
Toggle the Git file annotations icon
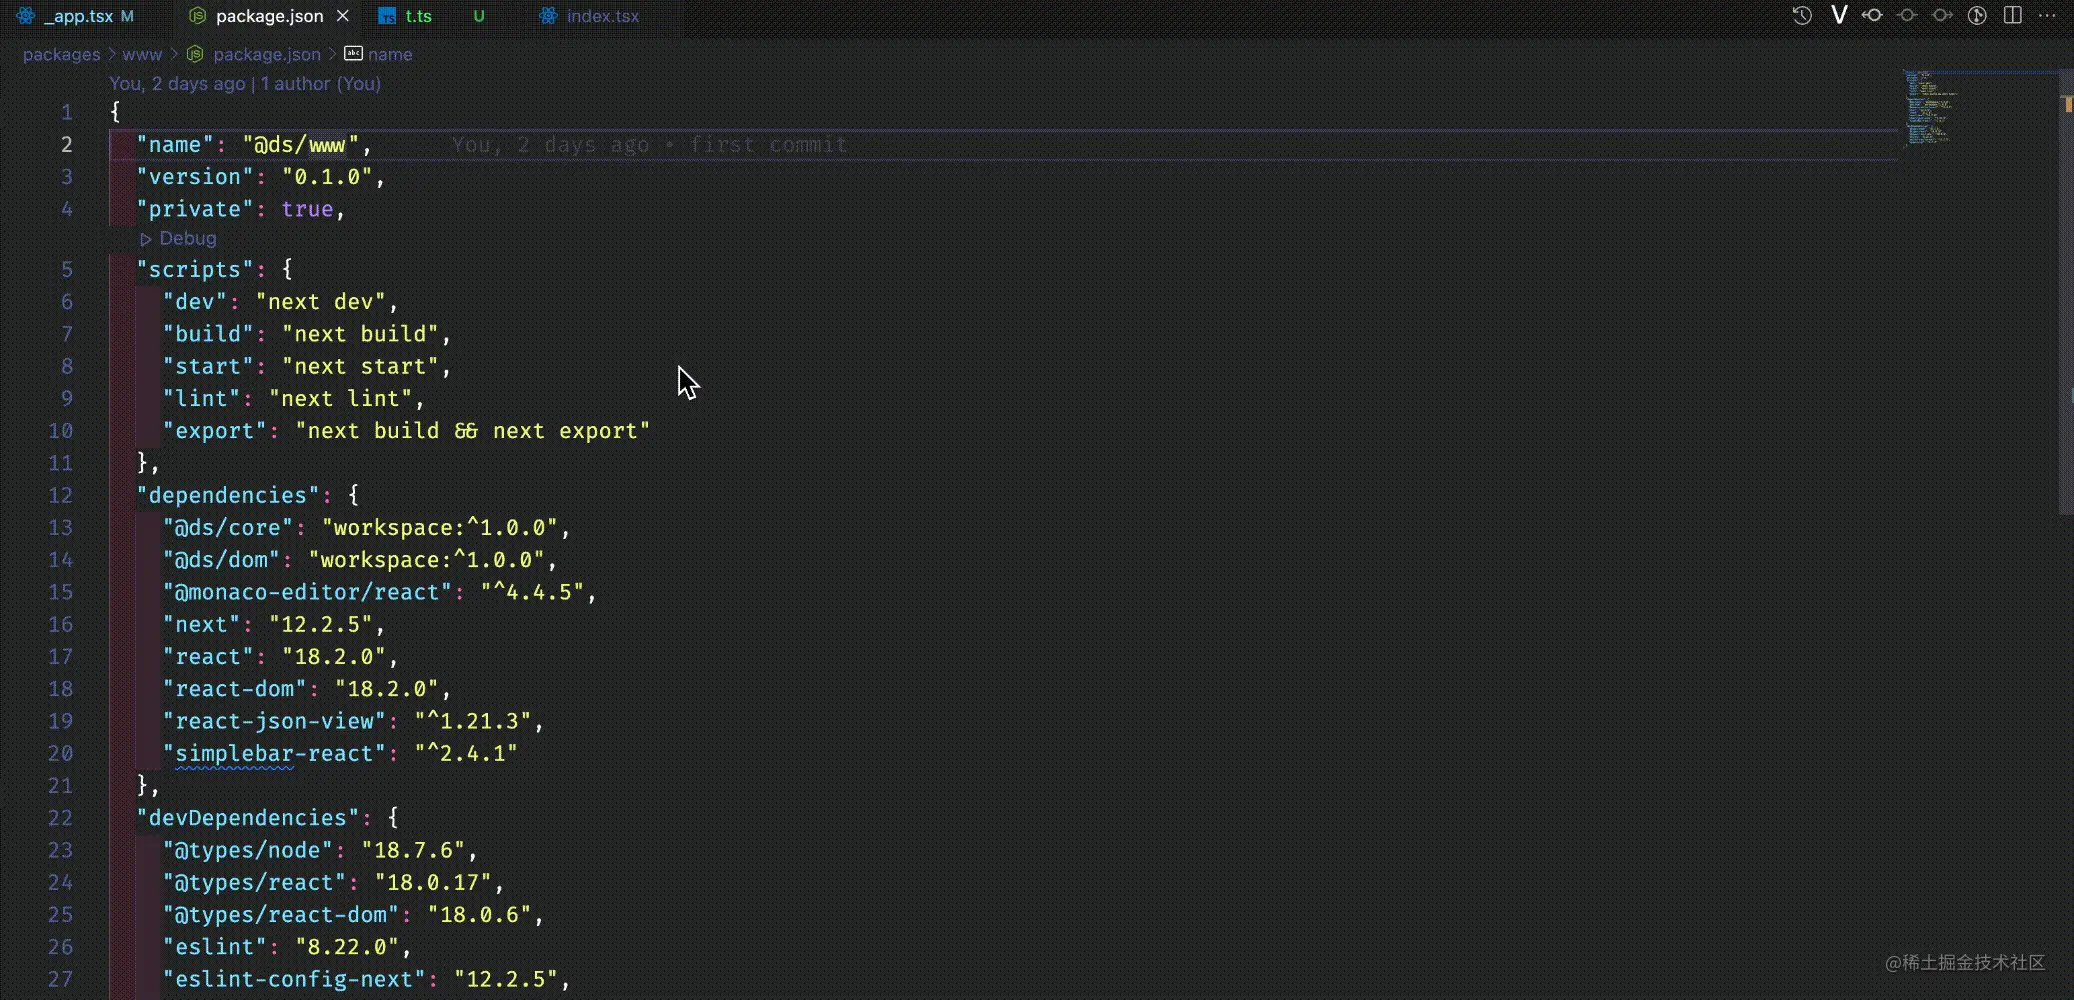tap(1977, 16)
